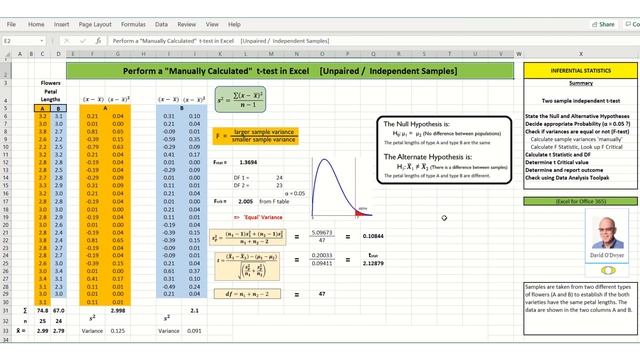Select the 'from F table' note
640x360 pixels.
274,201
